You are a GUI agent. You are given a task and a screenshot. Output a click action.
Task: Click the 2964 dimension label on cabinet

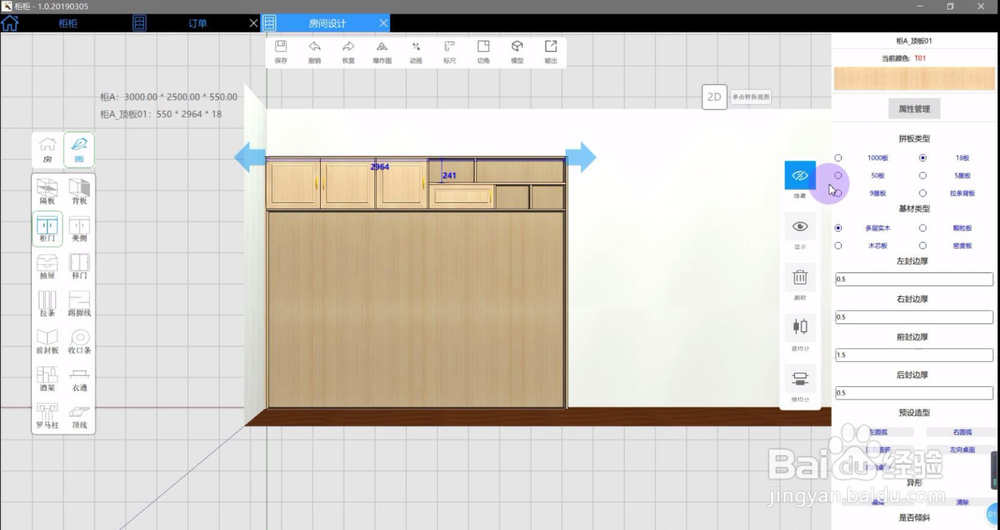point(379,166)
